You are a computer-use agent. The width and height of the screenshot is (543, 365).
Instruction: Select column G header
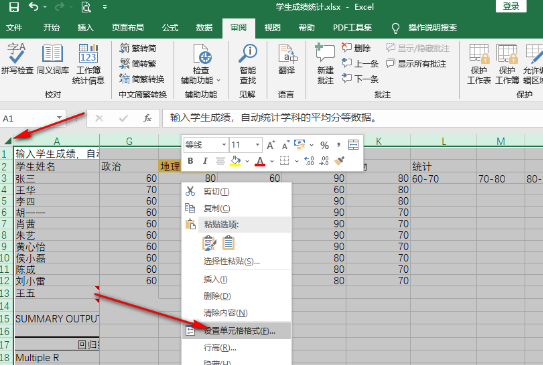coord(129,141)
